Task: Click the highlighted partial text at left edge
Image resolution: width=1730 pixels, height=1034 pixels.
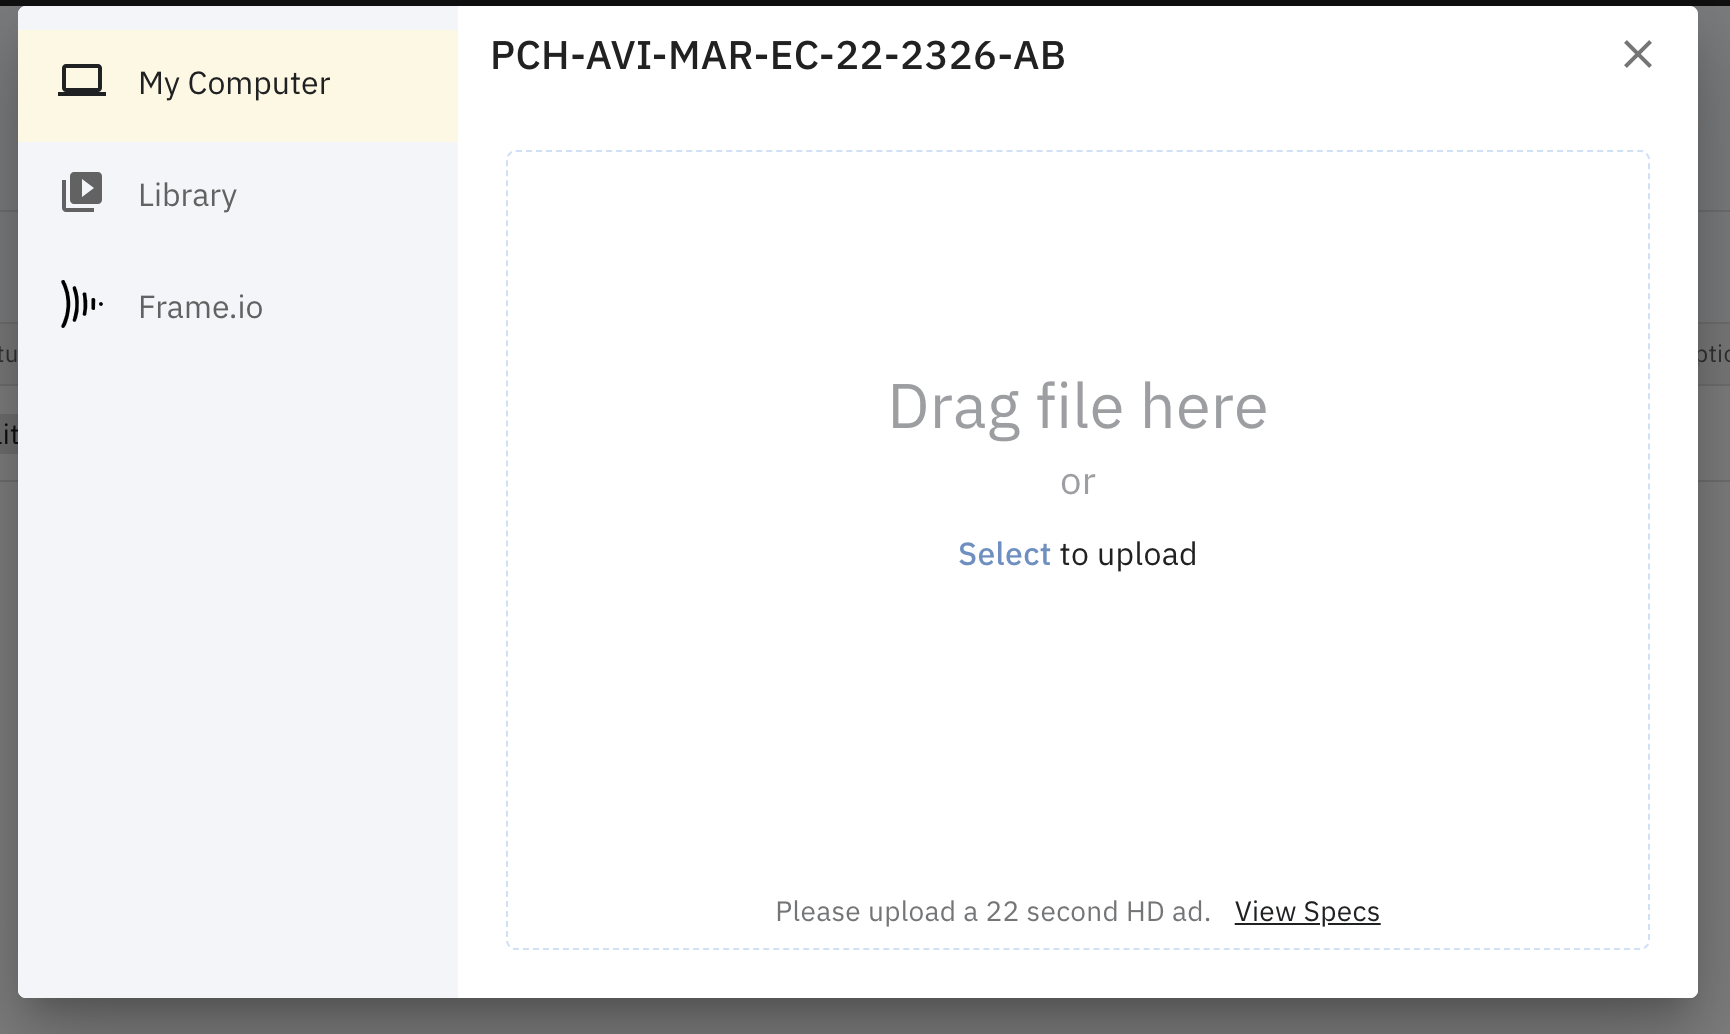Action: pyautogui.click(x=8, y=434)
